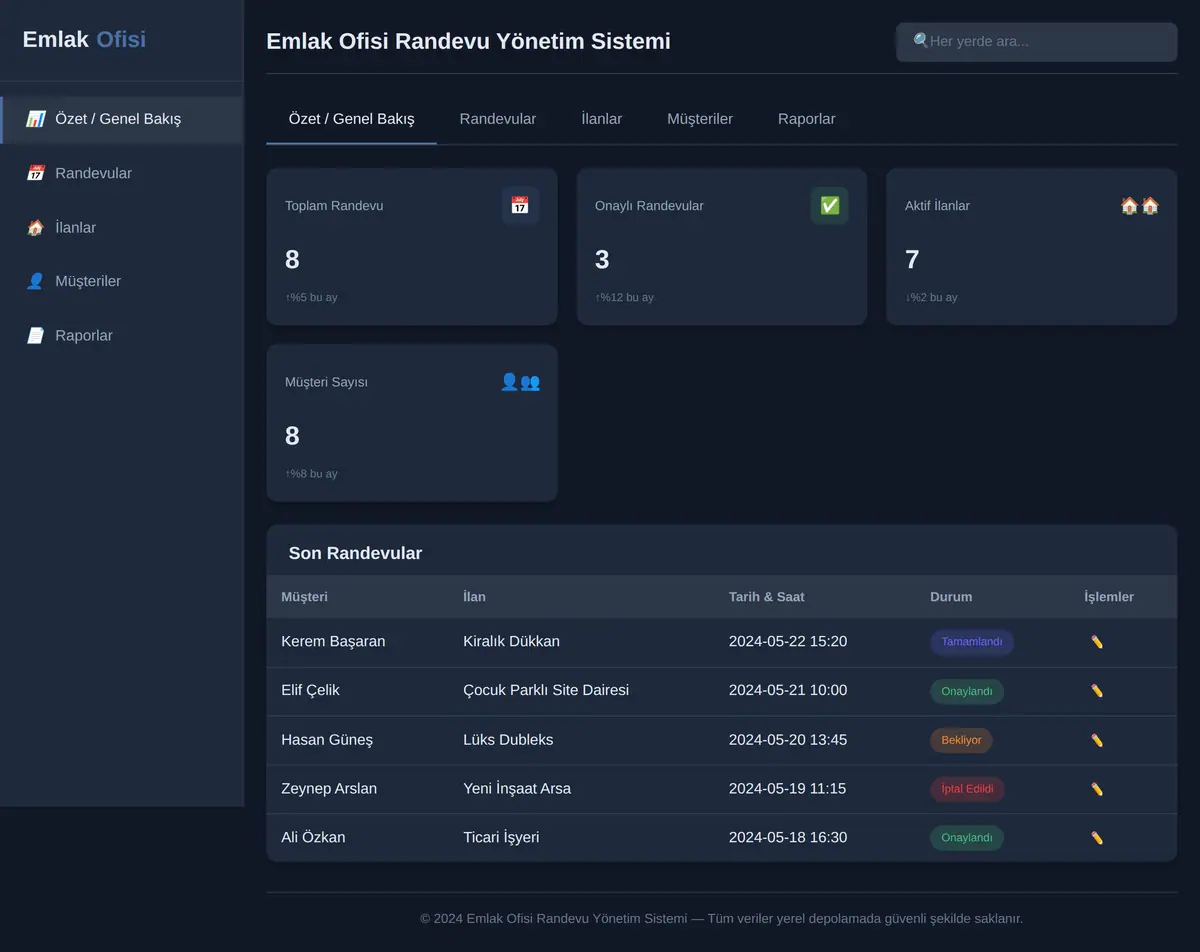Click the Tamamlandı status badge
This screenshot has height=952, width=1200.
point(972,642)
